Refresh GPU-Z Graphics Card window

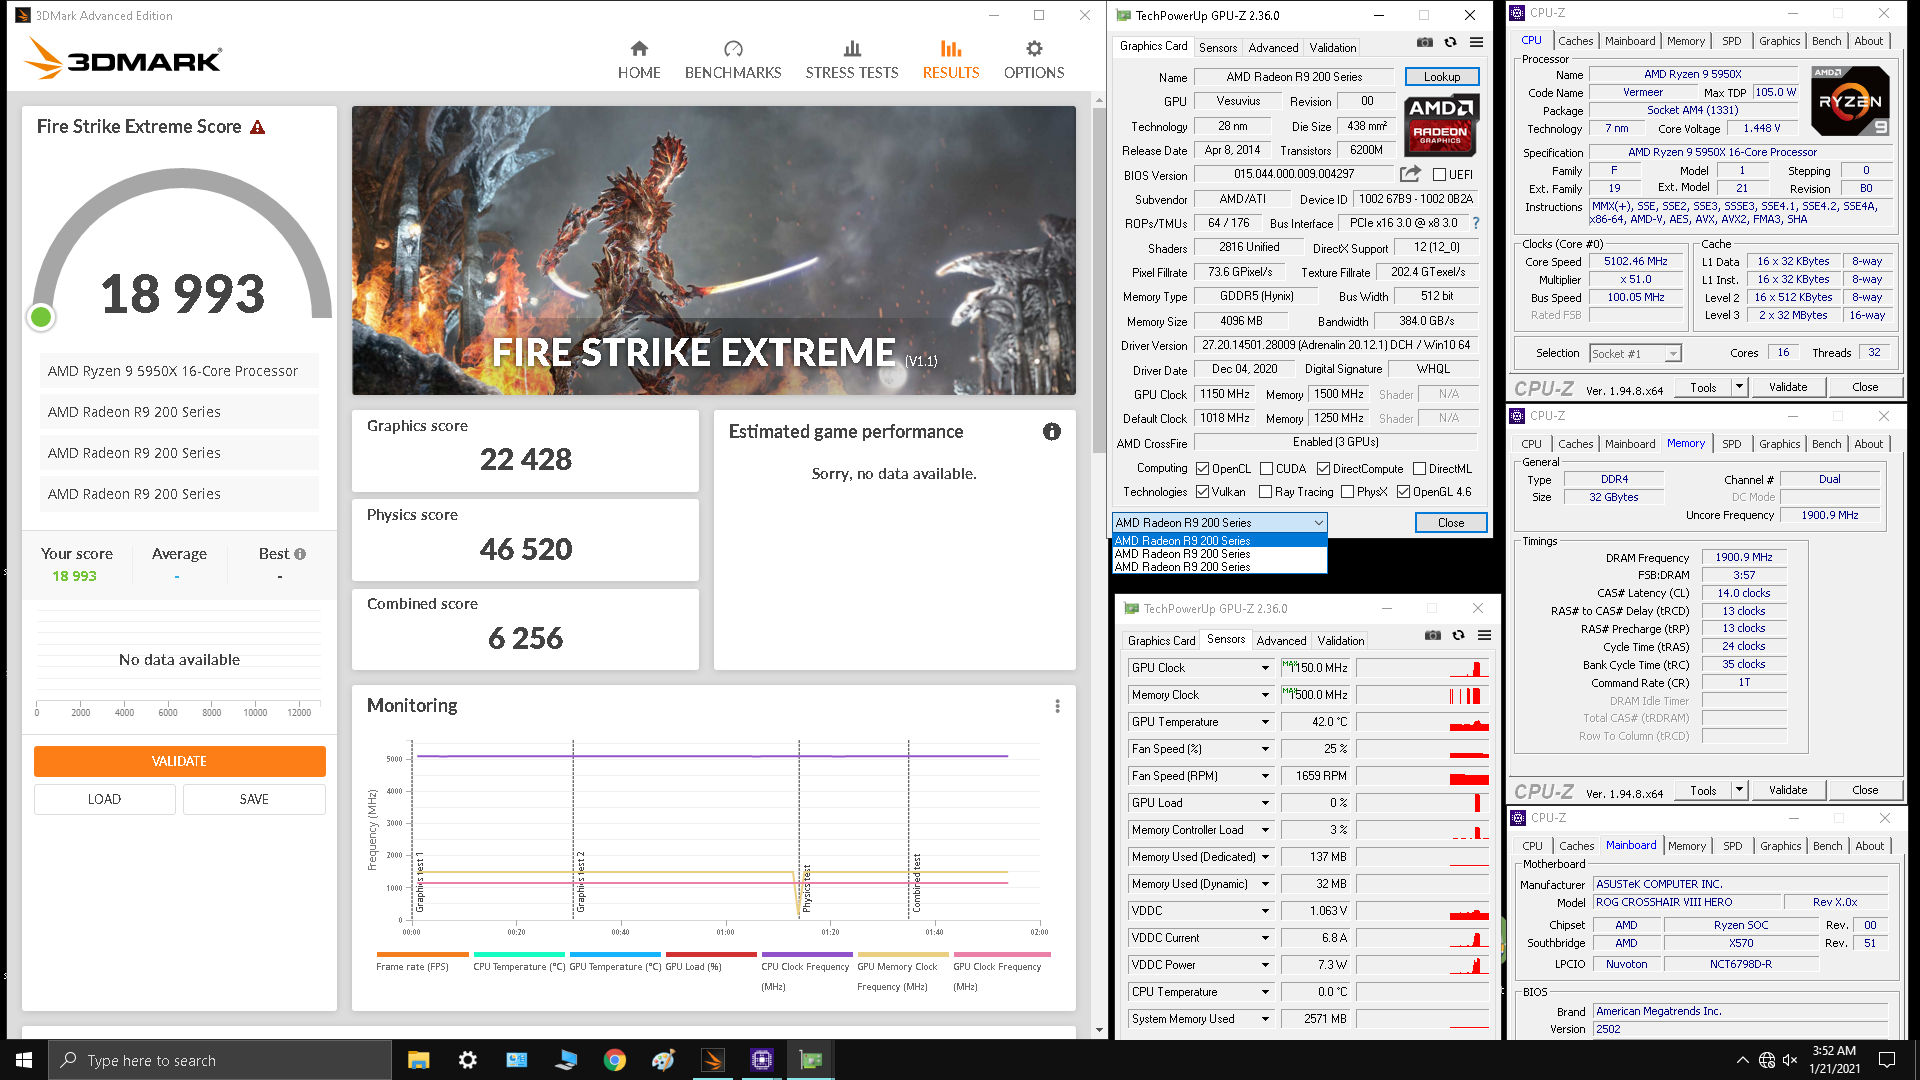tap(1450, 43)
